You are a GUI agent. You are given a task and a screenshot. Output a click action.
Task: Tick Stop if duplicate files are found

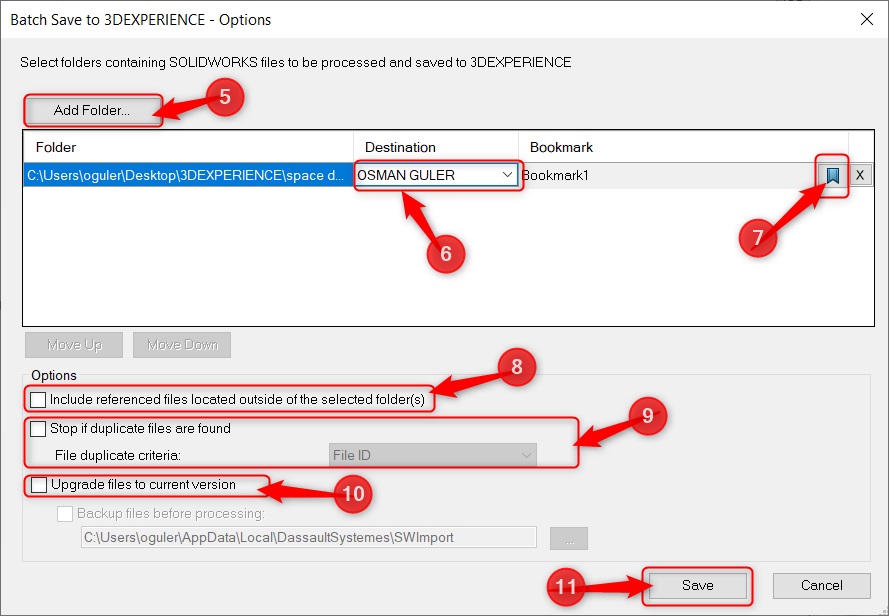coord(38,429)
